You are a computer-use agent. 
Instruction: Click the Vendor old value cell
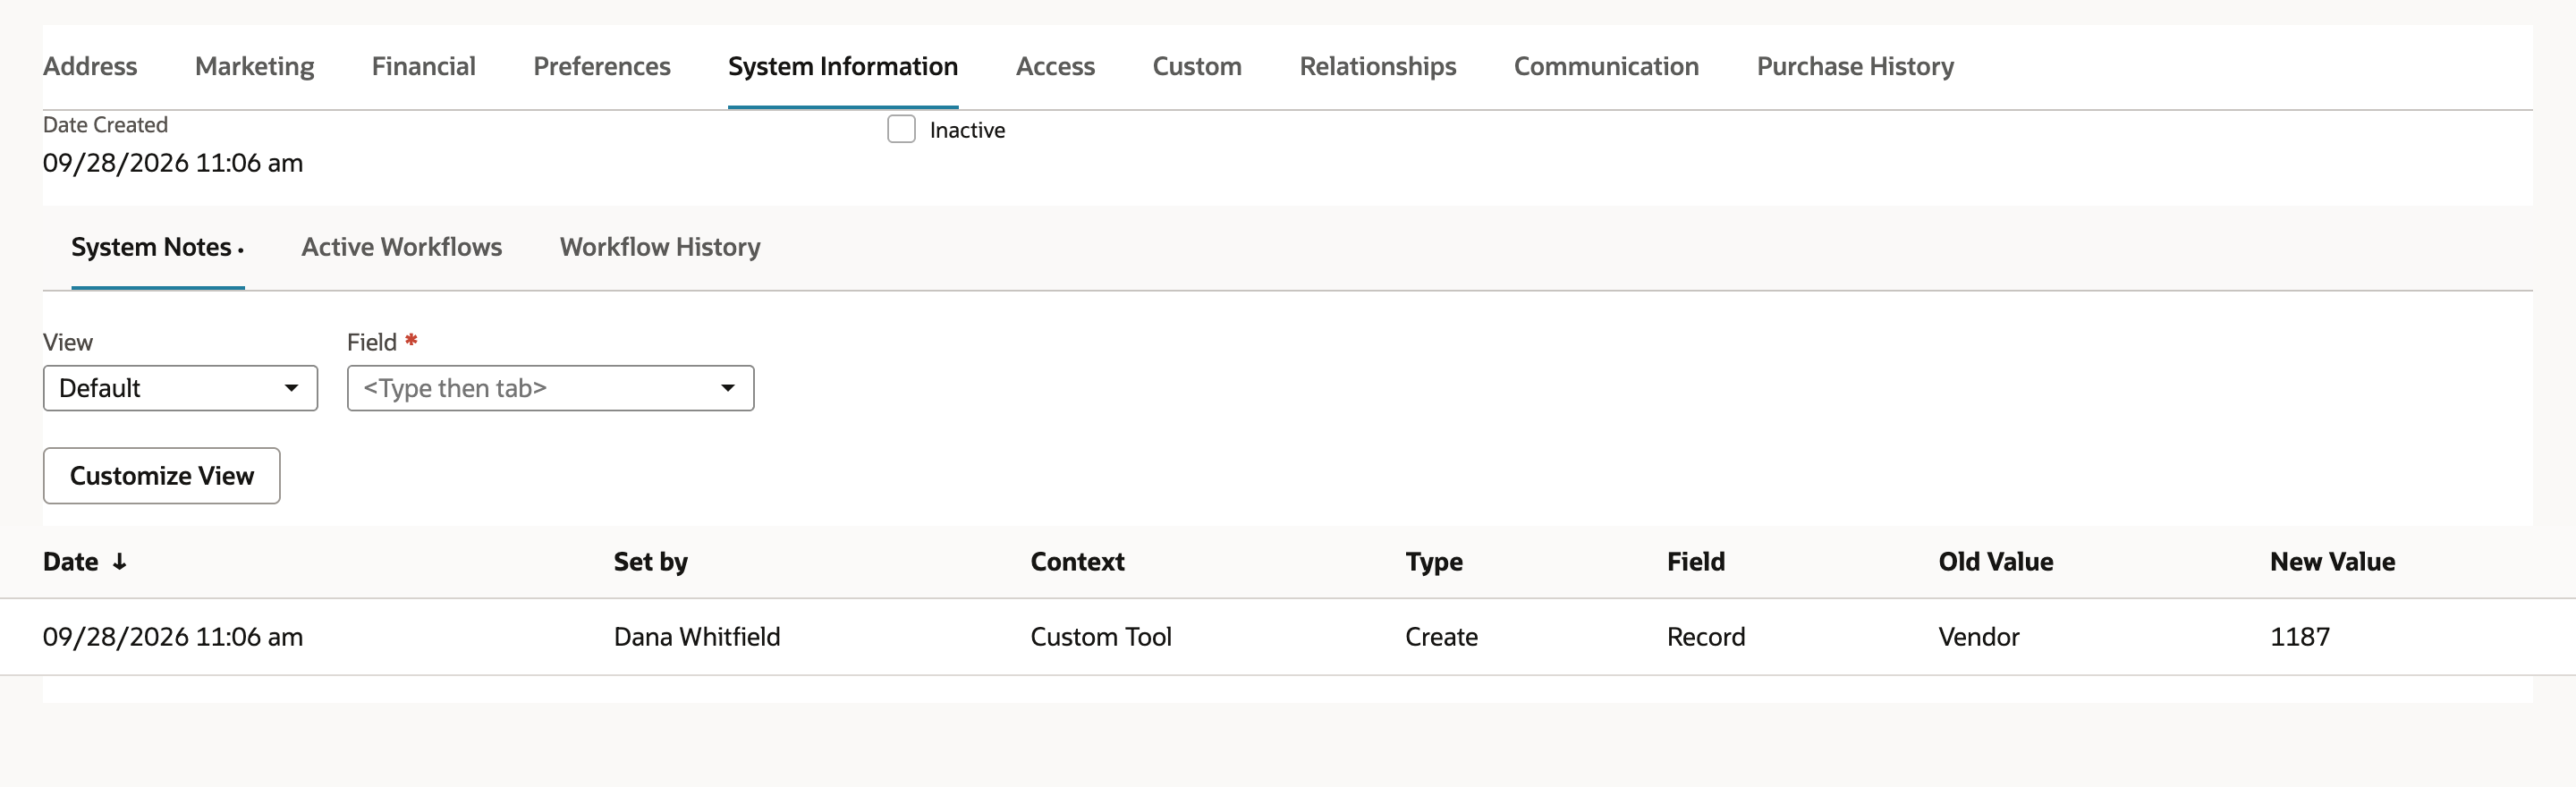pyautogui.click(x=1979, y=637)
